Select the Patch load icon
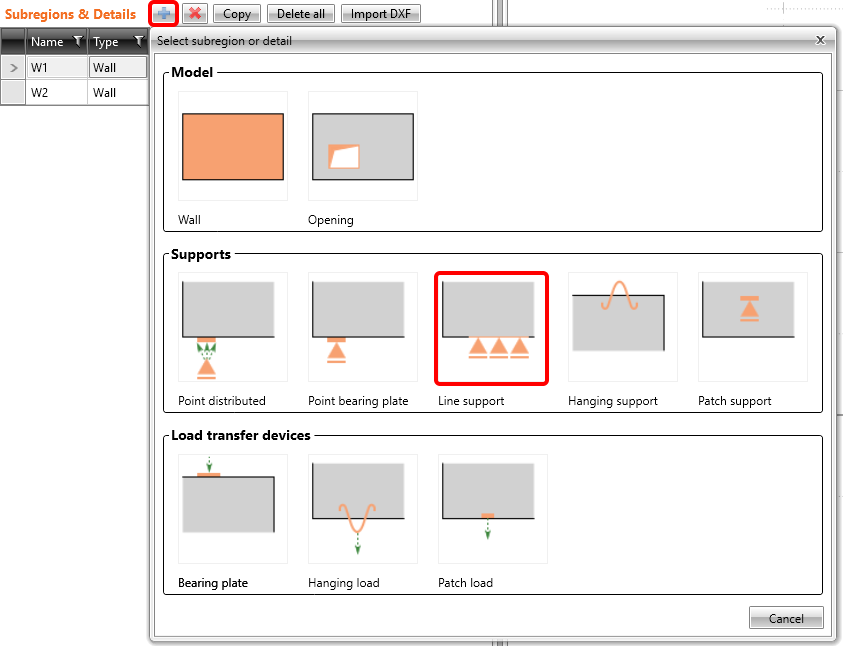 click(x=491, y=509)
